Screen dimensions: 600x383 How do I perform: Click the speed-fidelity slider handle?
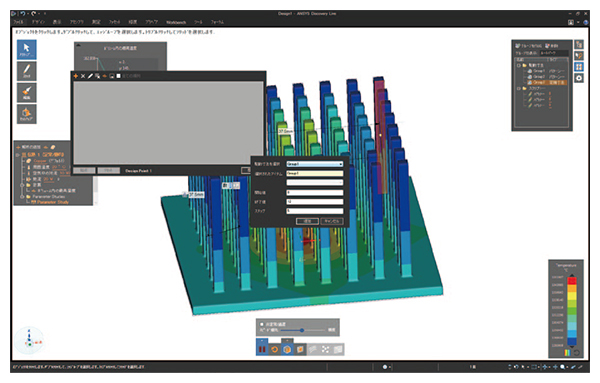pos(302,330)
